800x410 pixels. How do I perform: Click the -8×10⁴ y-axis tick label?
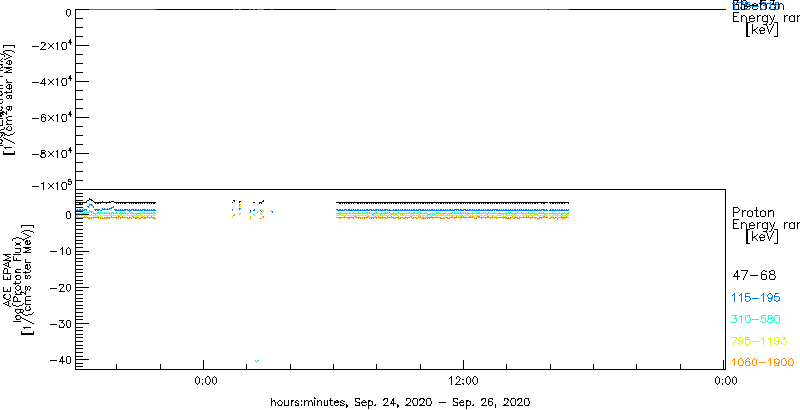click(x=50, y=153)
